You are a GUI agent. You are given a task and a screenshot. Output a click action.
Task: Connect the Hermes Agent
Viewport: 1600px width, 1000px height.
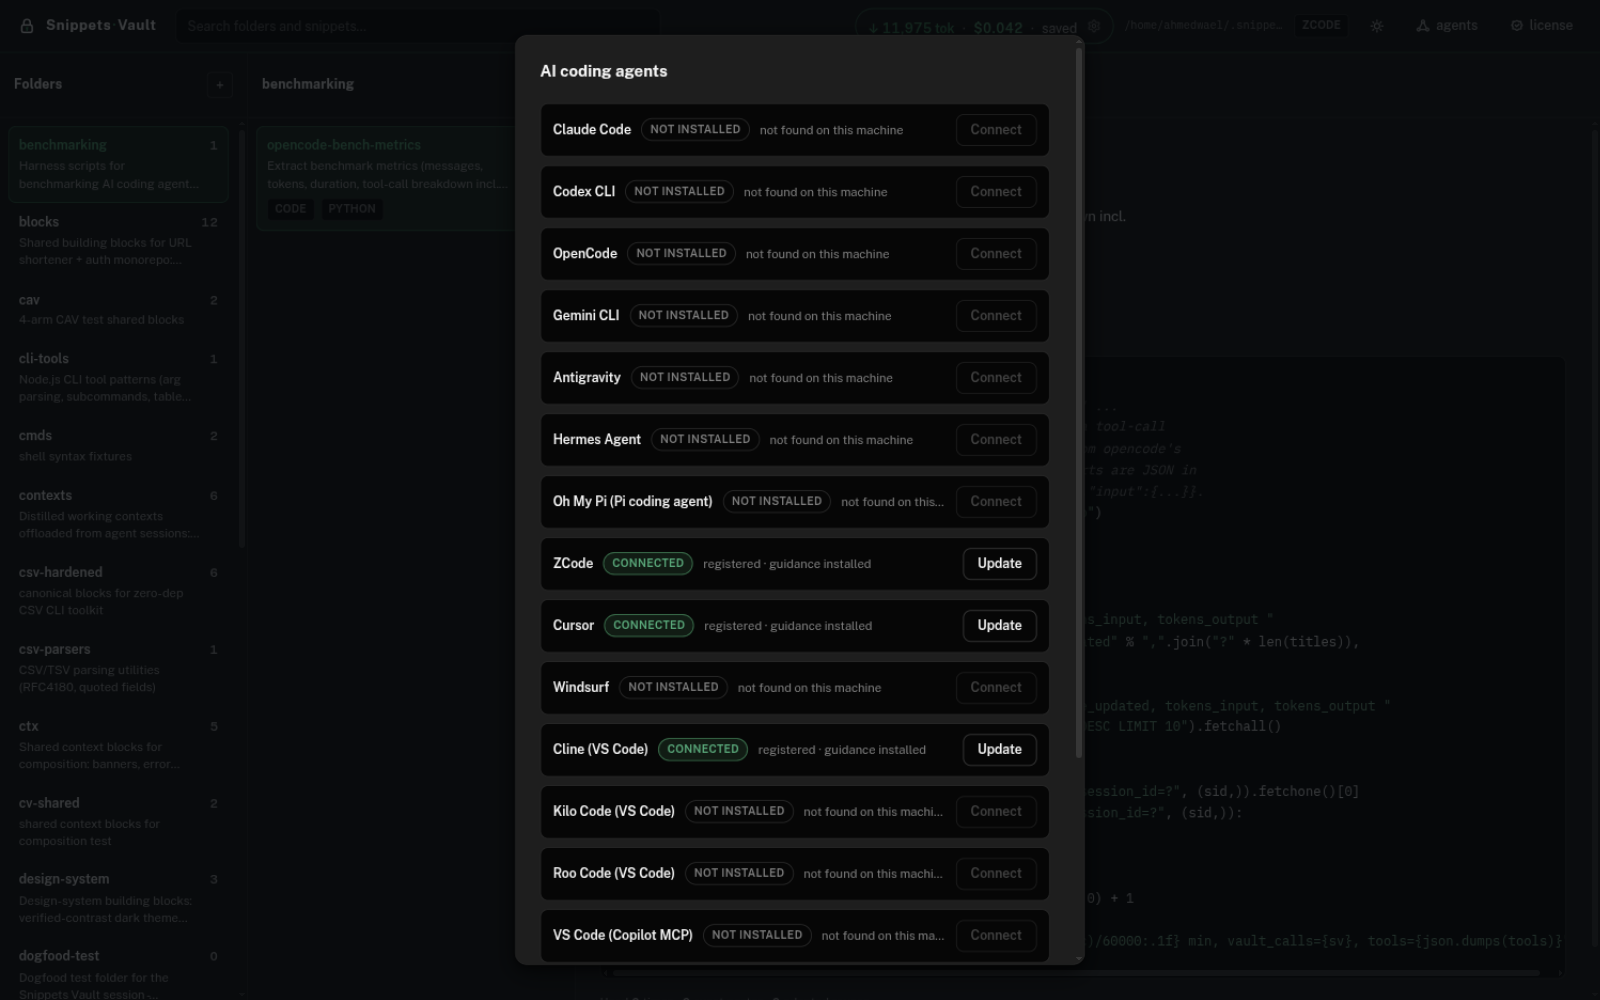tap(996, 440)
